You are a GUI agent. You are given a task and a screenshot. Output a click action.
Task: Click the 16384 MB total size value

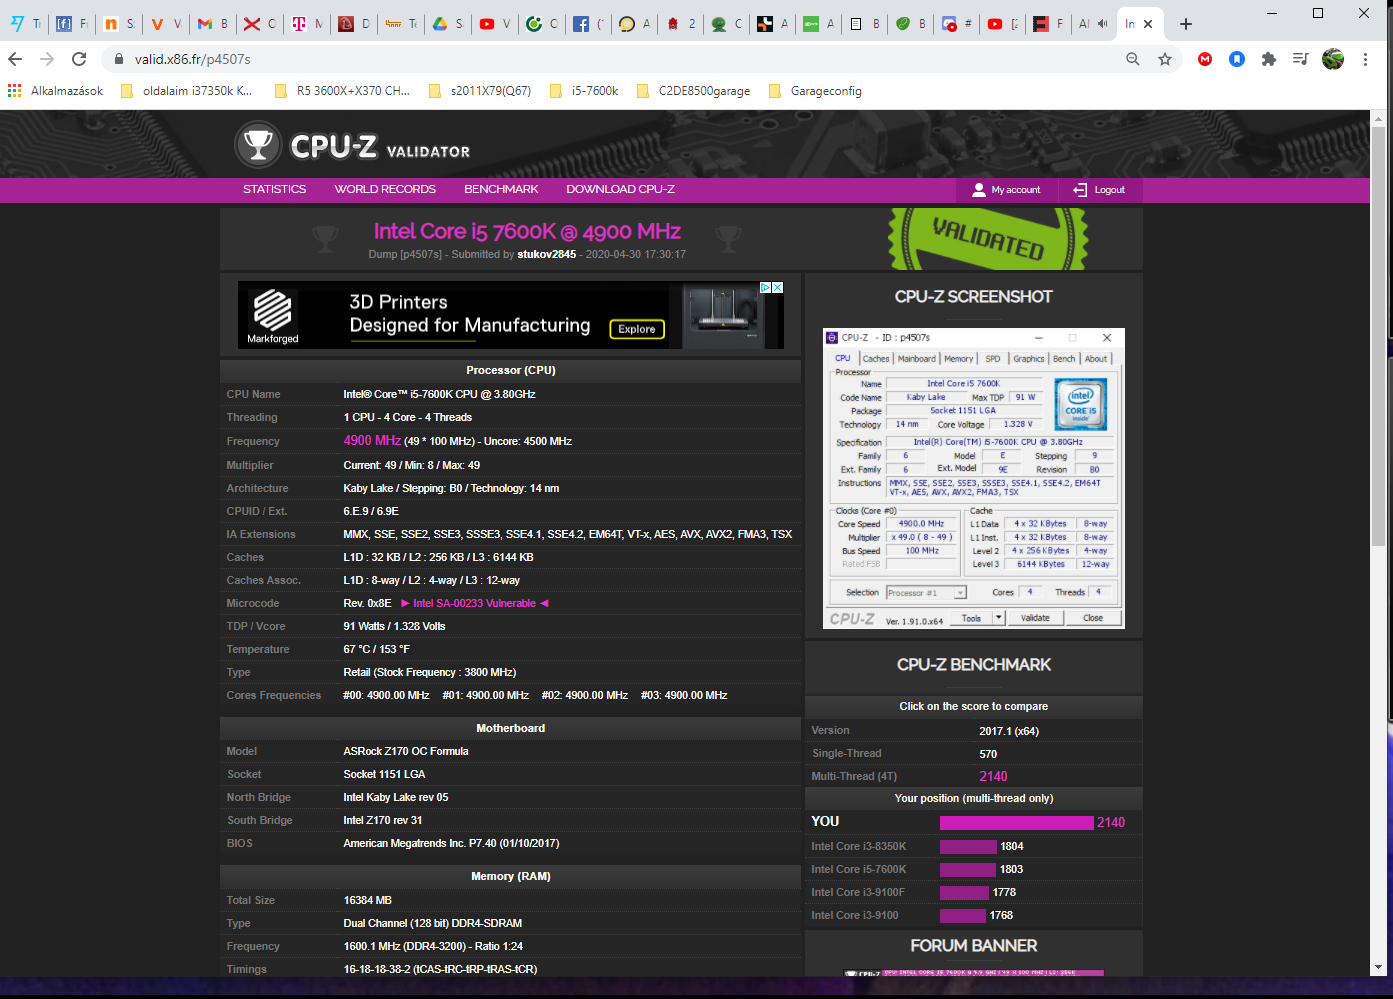(367, 901)
